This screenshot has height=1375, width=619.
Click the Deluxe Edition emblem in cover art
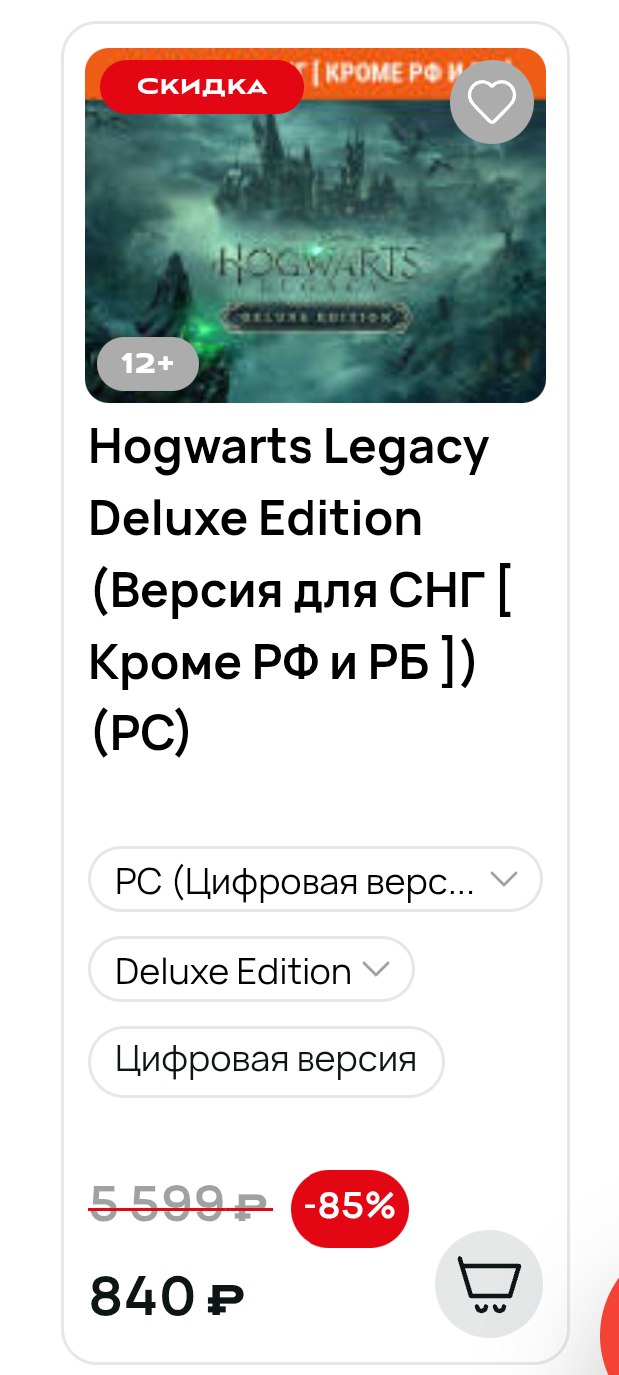[316, 316]
